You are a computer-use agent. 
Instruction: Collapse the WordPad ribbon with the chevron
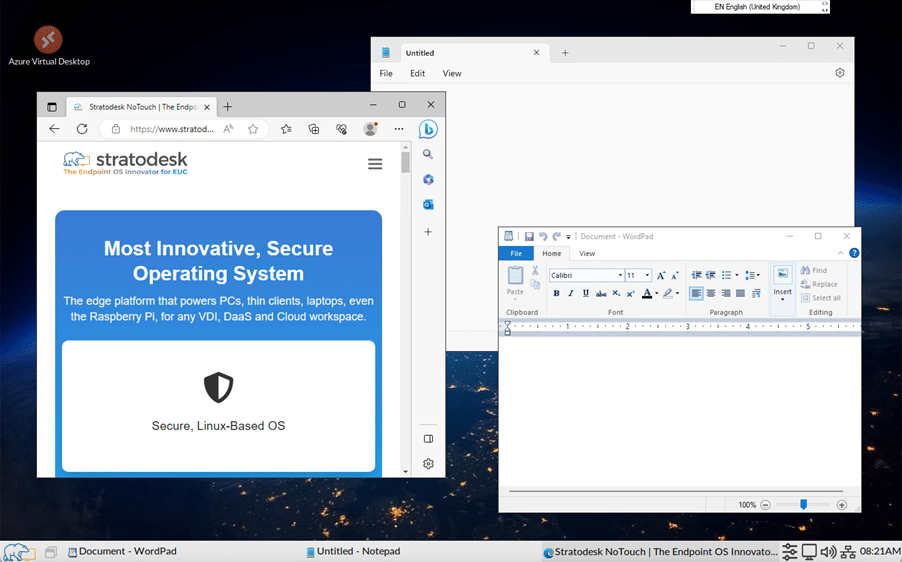tap(840, 253)
